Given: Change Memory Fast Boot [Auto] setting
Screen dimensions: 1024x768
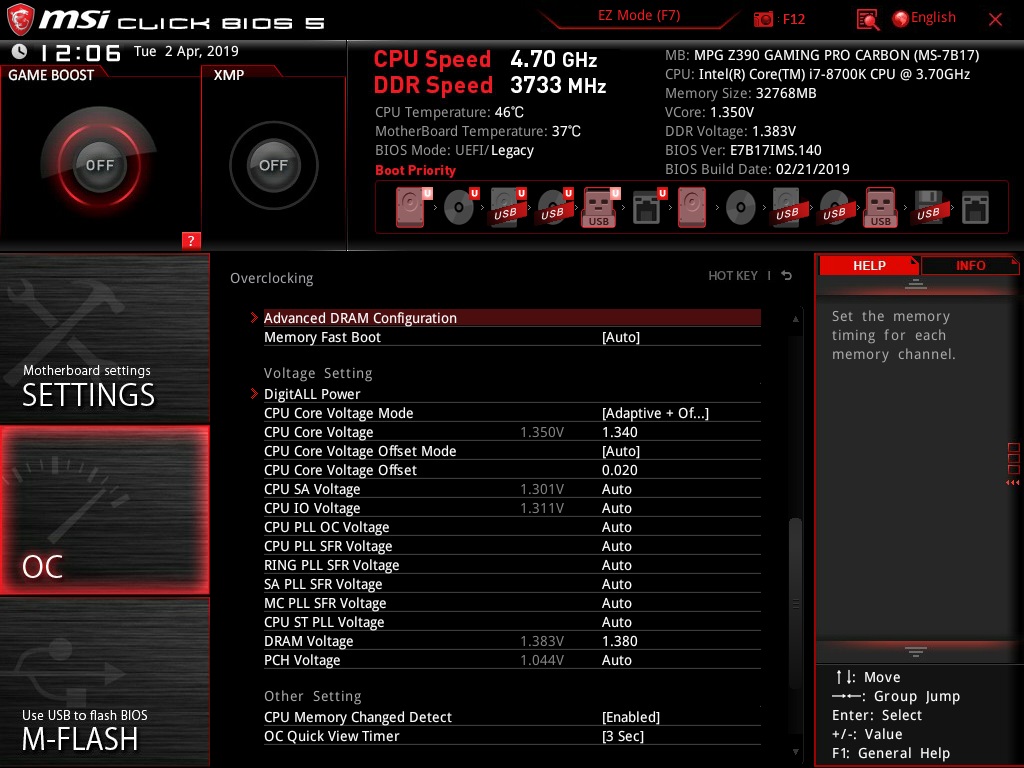Looking at the screenshot, I should click(x=620, y=338).
